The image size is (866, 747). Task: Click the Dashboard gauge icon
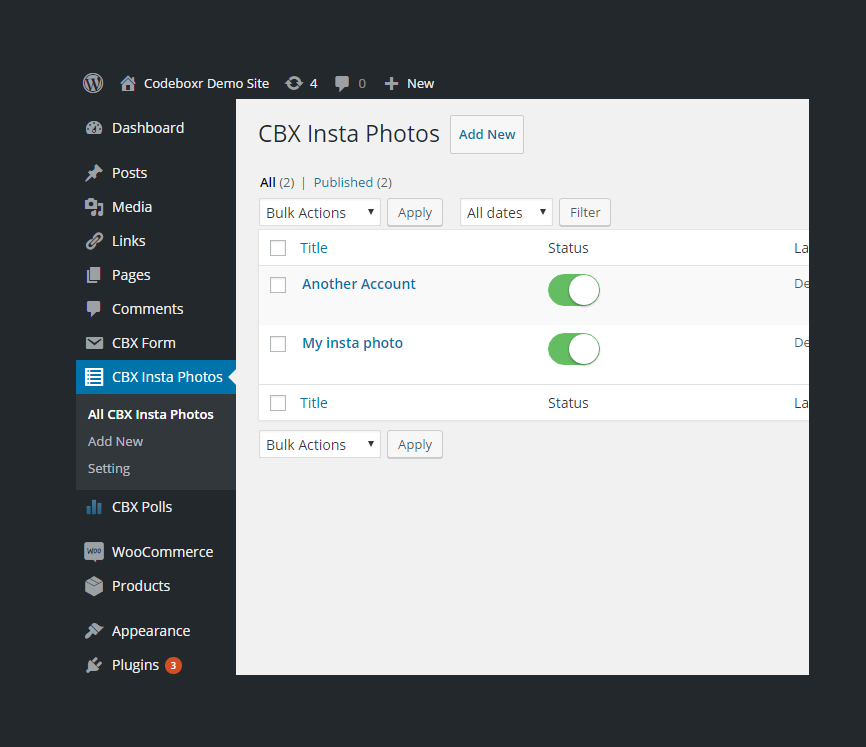coord(94,128)
